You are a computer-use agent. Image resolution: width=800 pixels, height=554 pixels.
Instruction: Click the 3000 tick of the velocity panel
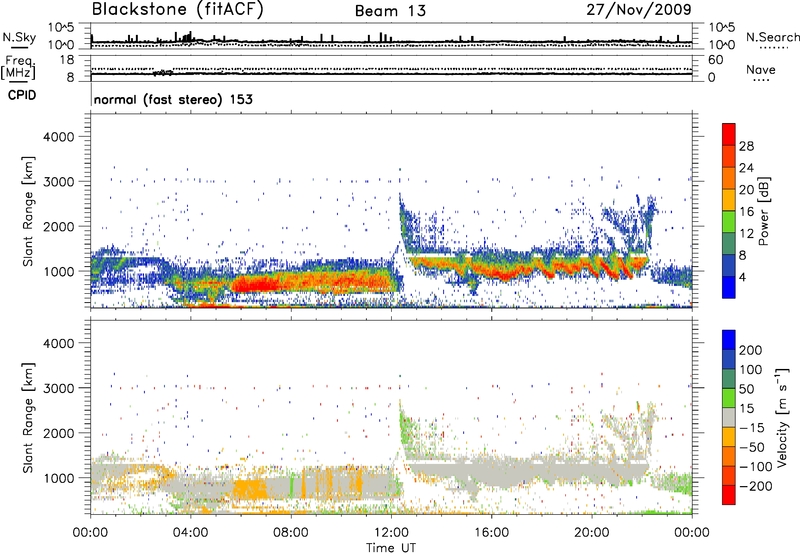pyautogui.click(x=58, y=388)
